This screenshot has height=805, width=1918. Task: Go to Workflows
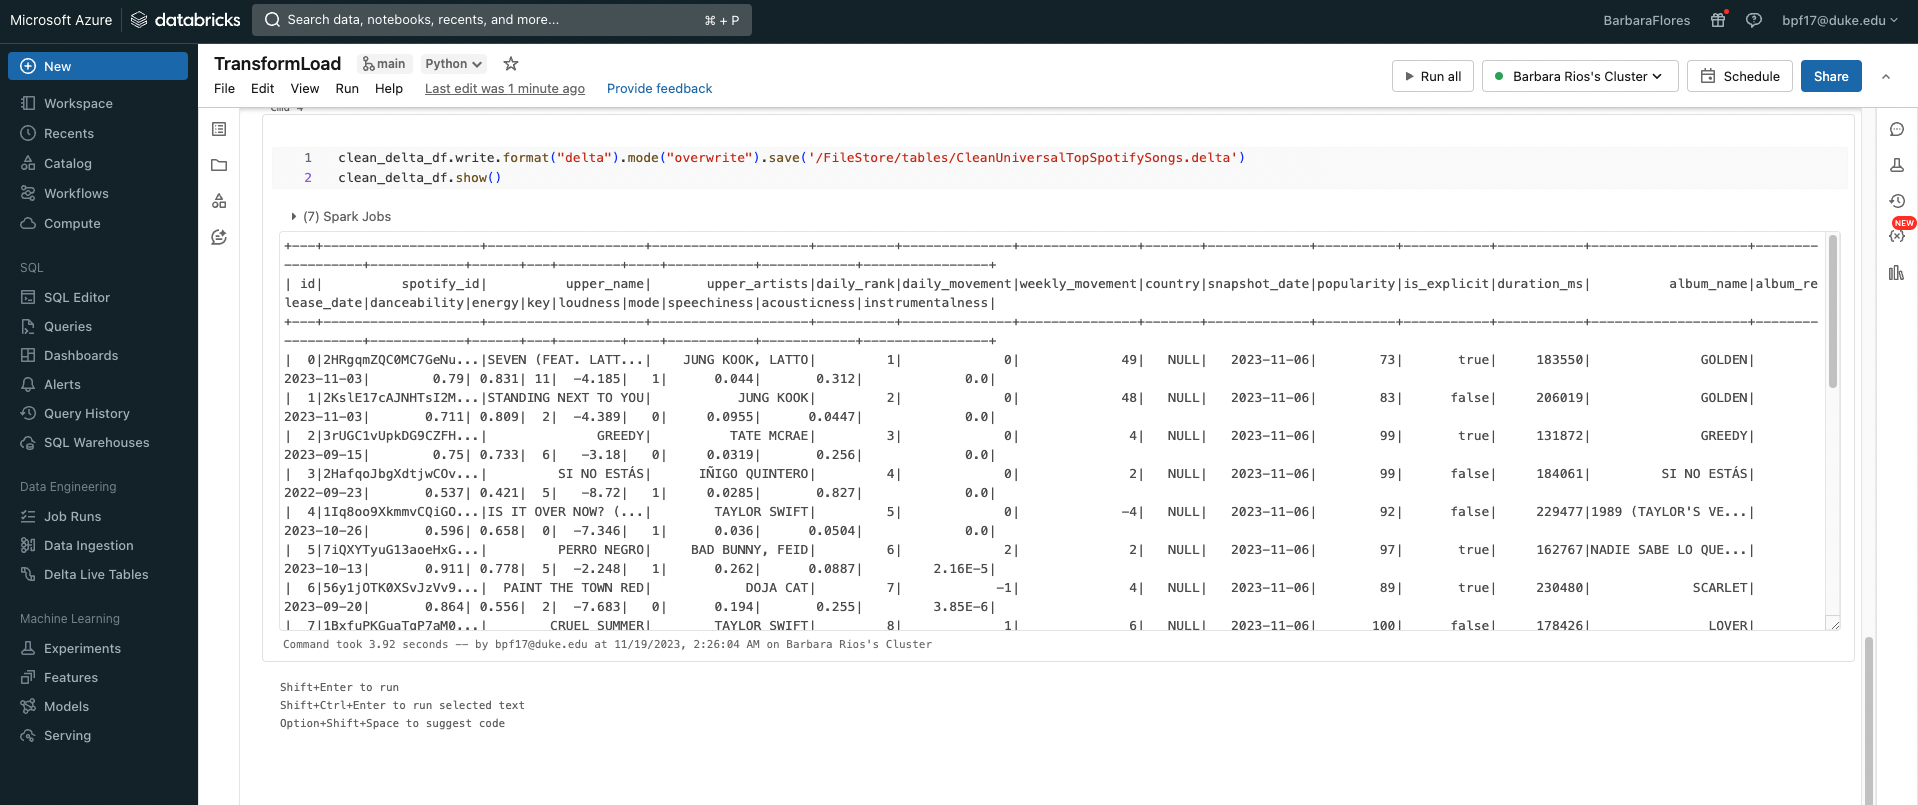click(x=76, y=193)
